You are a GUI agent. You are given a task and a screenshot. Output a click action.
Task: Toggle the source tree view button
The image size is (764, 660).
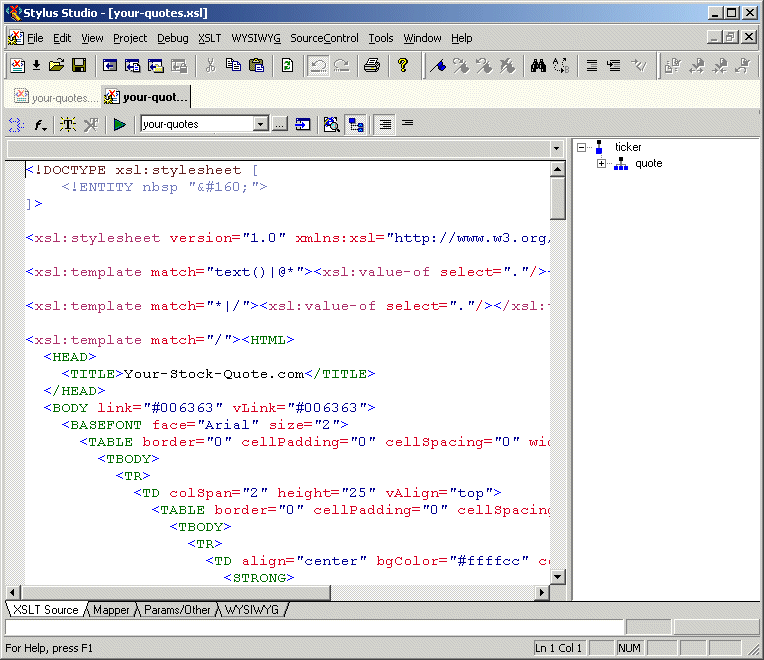(356, 125)
